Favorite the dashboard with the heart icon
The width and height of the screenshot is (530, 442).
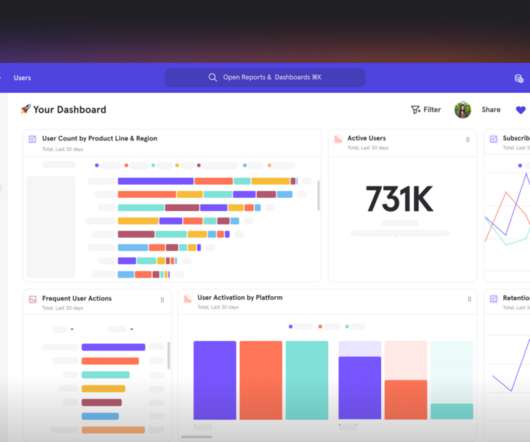pos(521,110)
